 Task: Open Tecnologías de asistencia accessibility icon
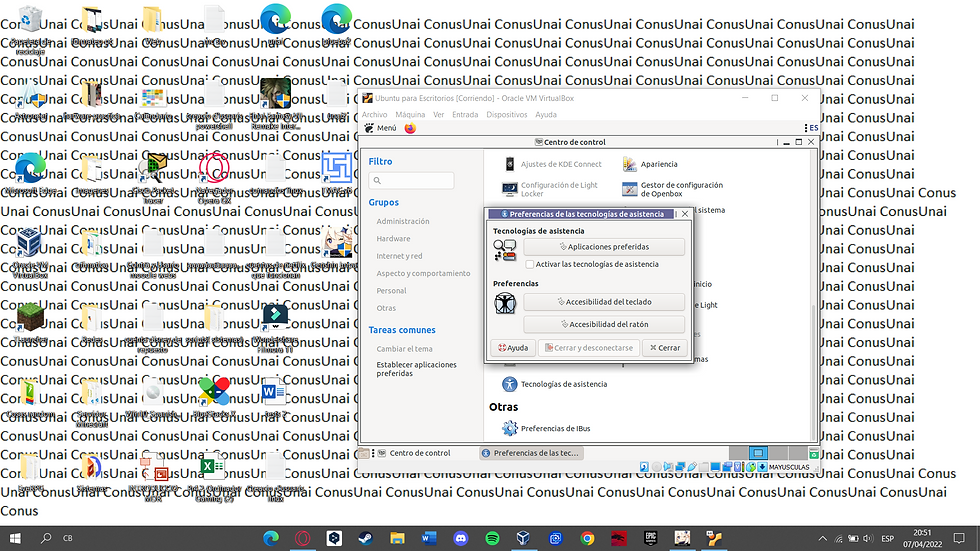pyautogui.click(x=510, y=384)
